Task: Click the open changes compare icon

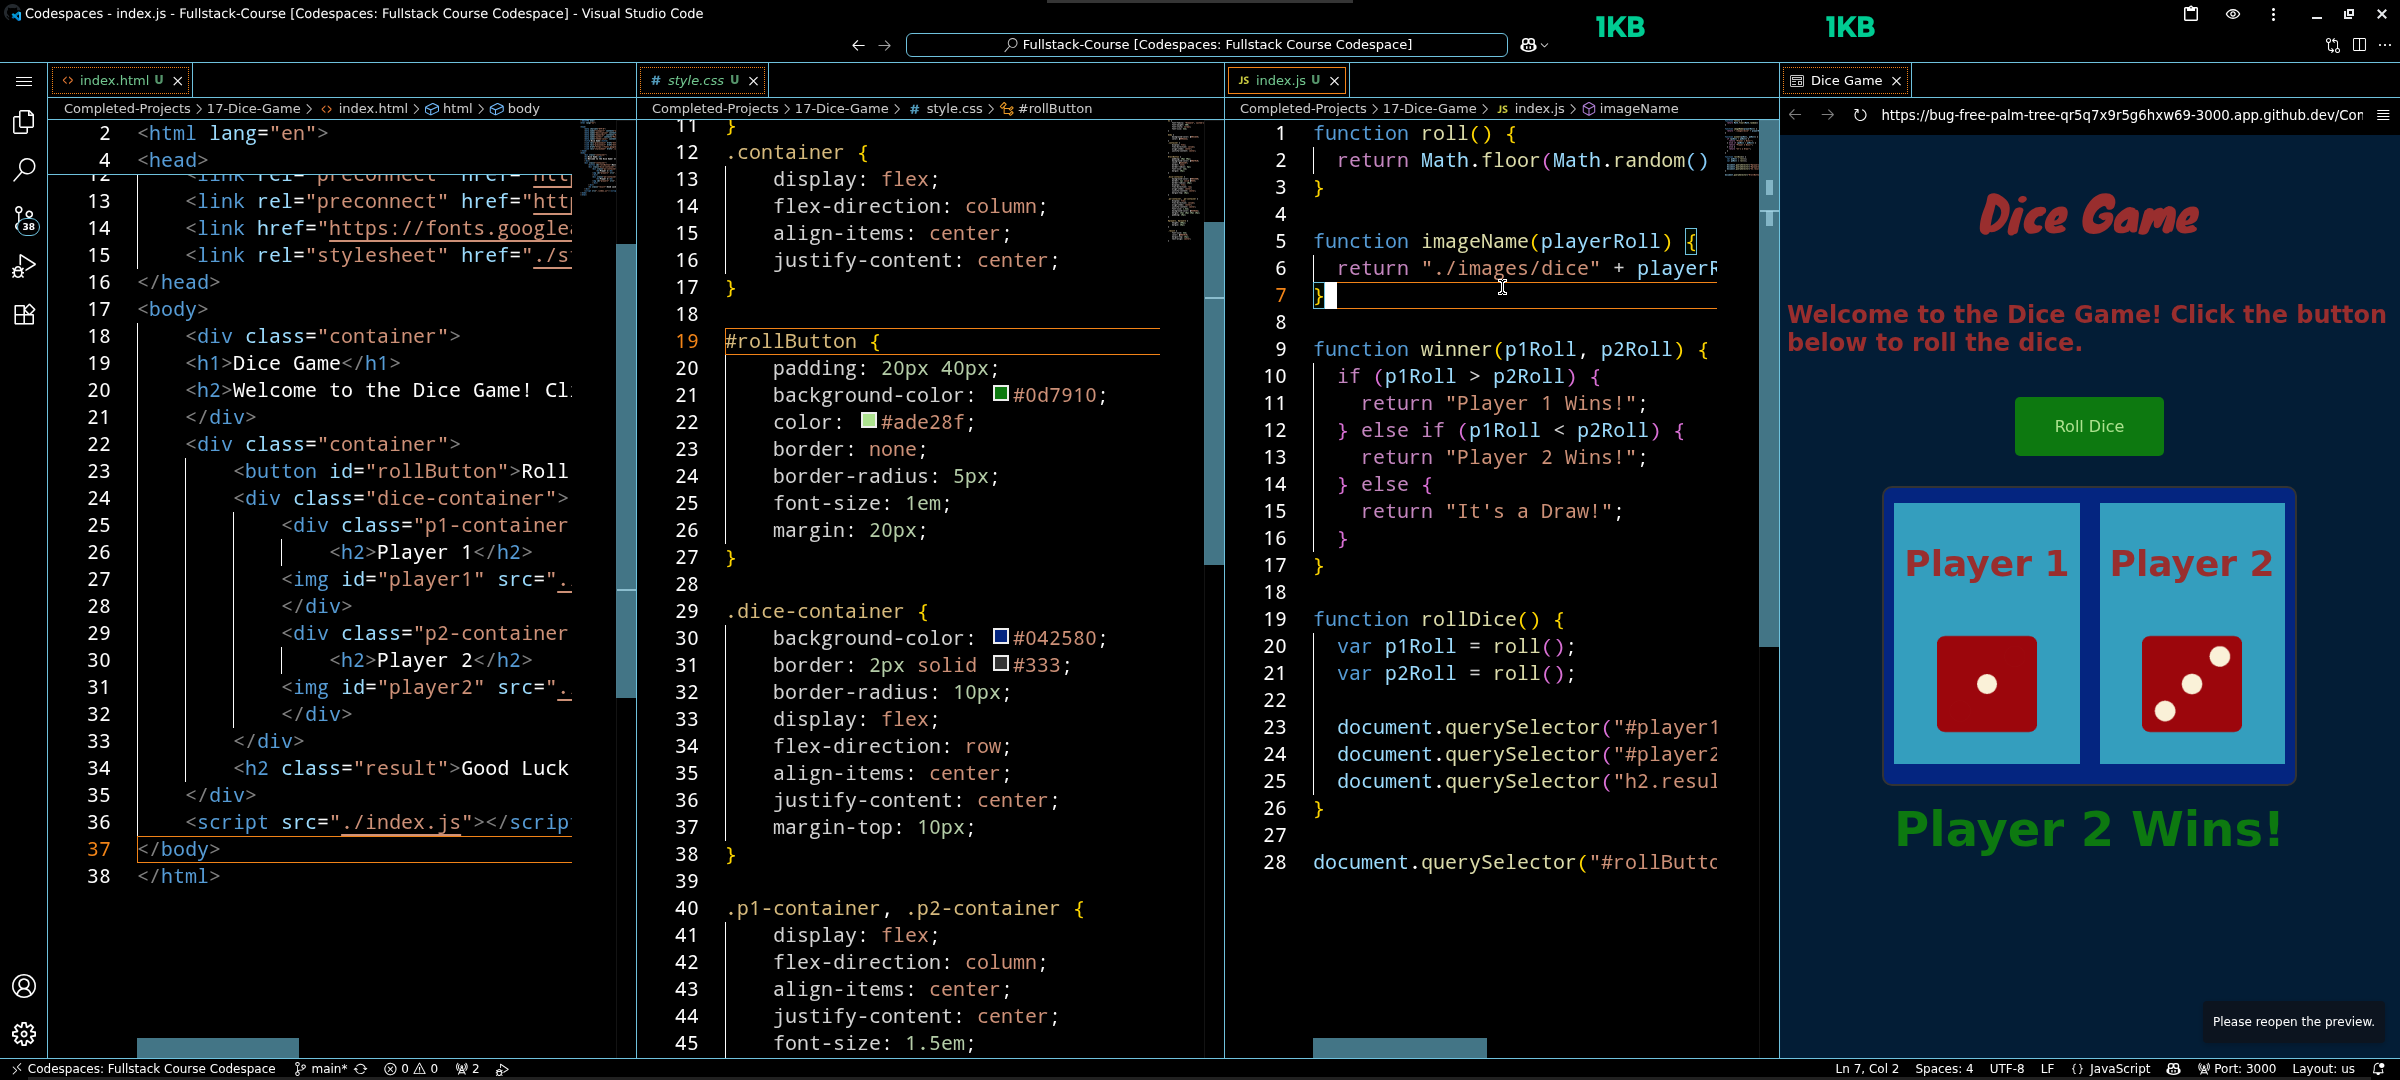Action: click(2333, 45)
